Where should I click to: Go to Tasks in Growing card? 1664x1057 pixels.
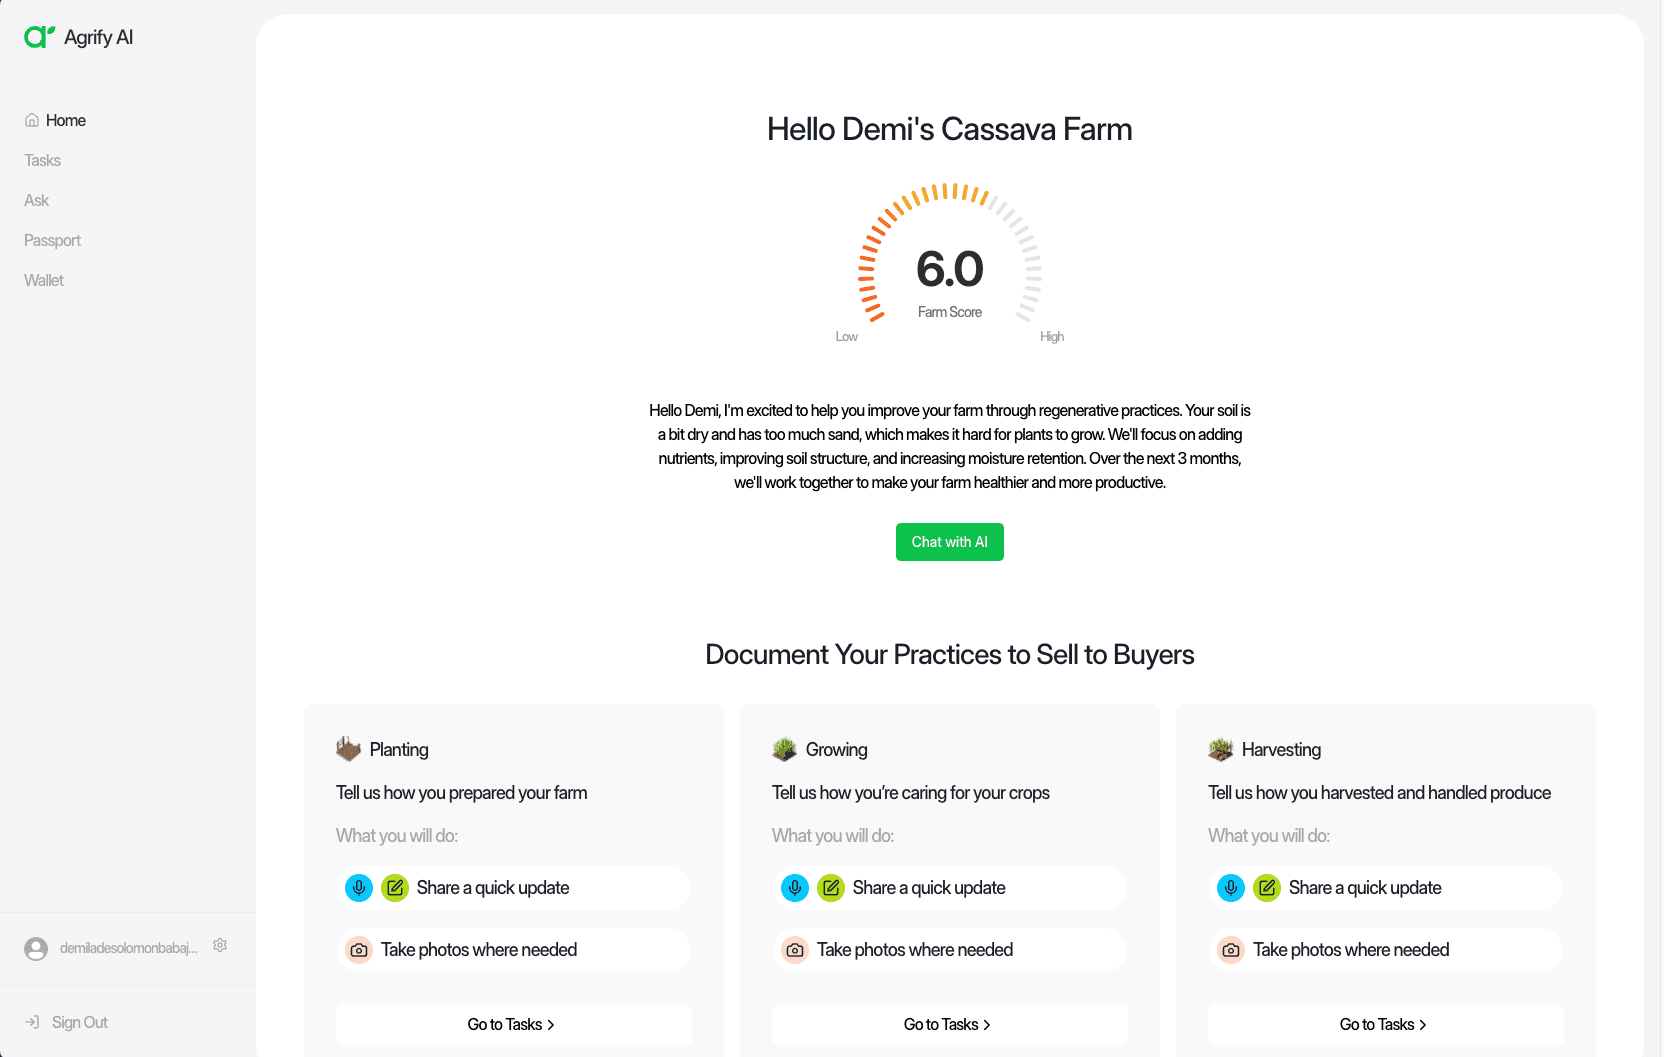pyautogui.click(x=950, y=1025)
